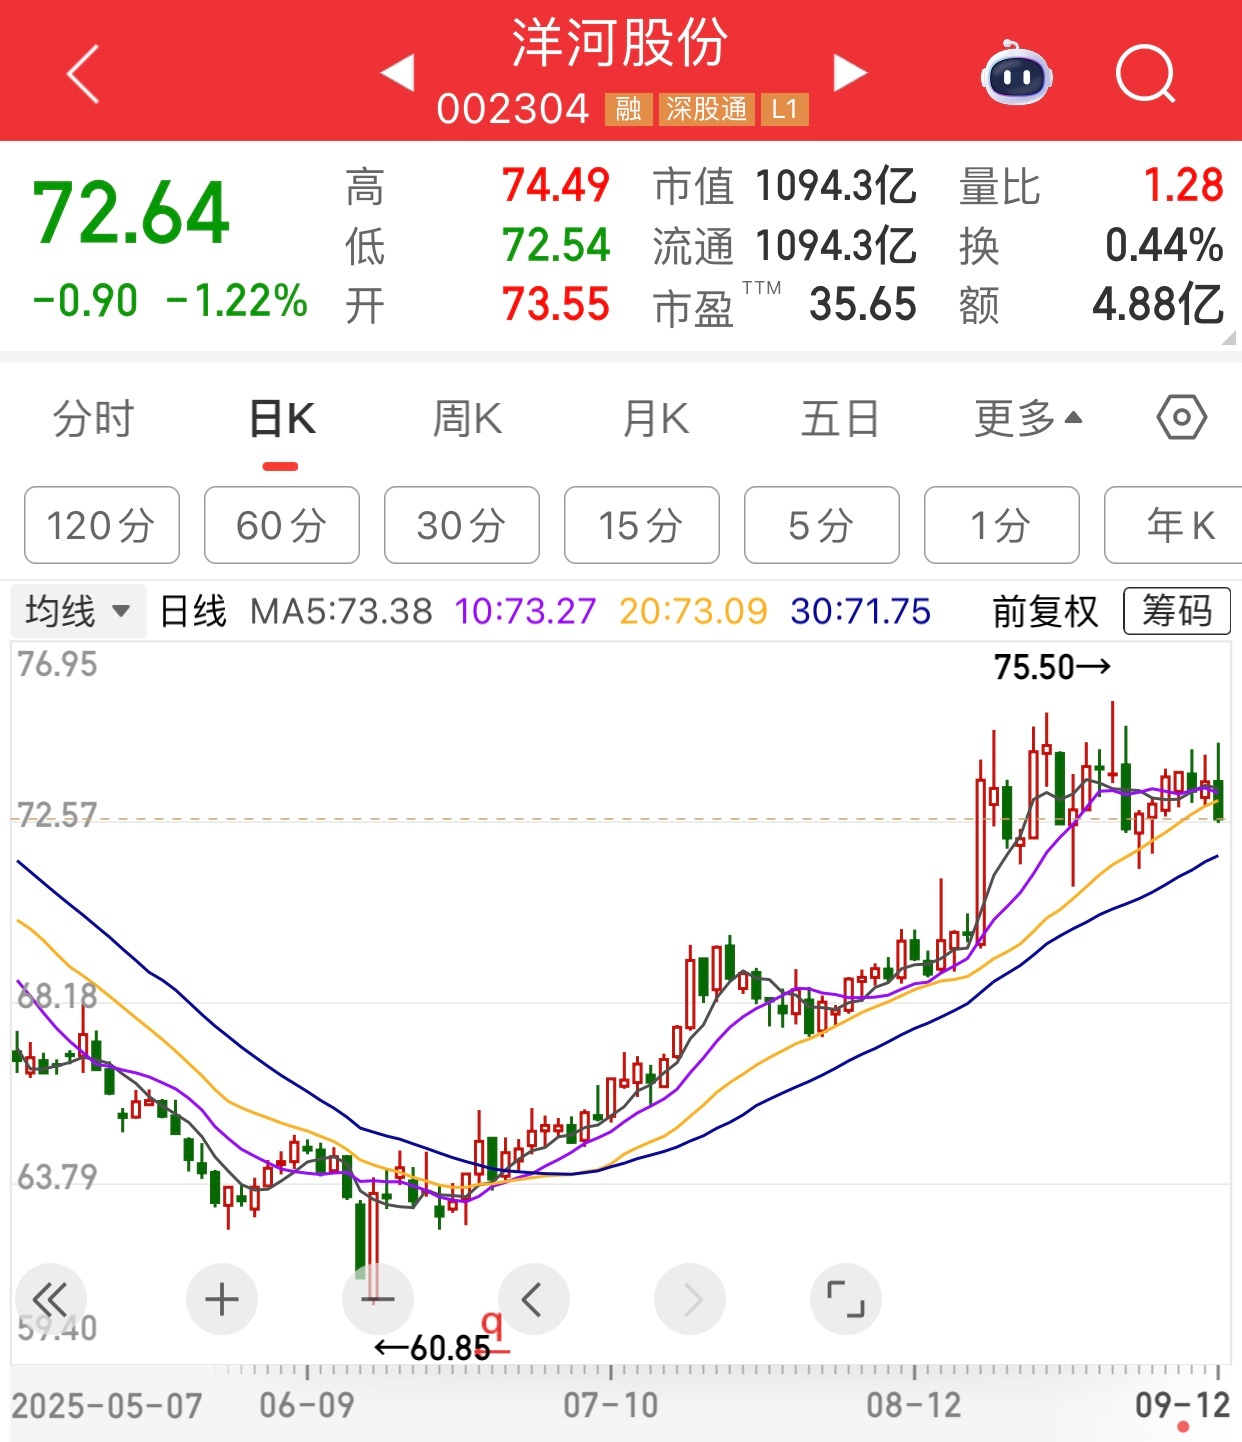Zoom in chart with plus button
The width and height of the screenshot is (1242, 1442).
(221, 1299)
